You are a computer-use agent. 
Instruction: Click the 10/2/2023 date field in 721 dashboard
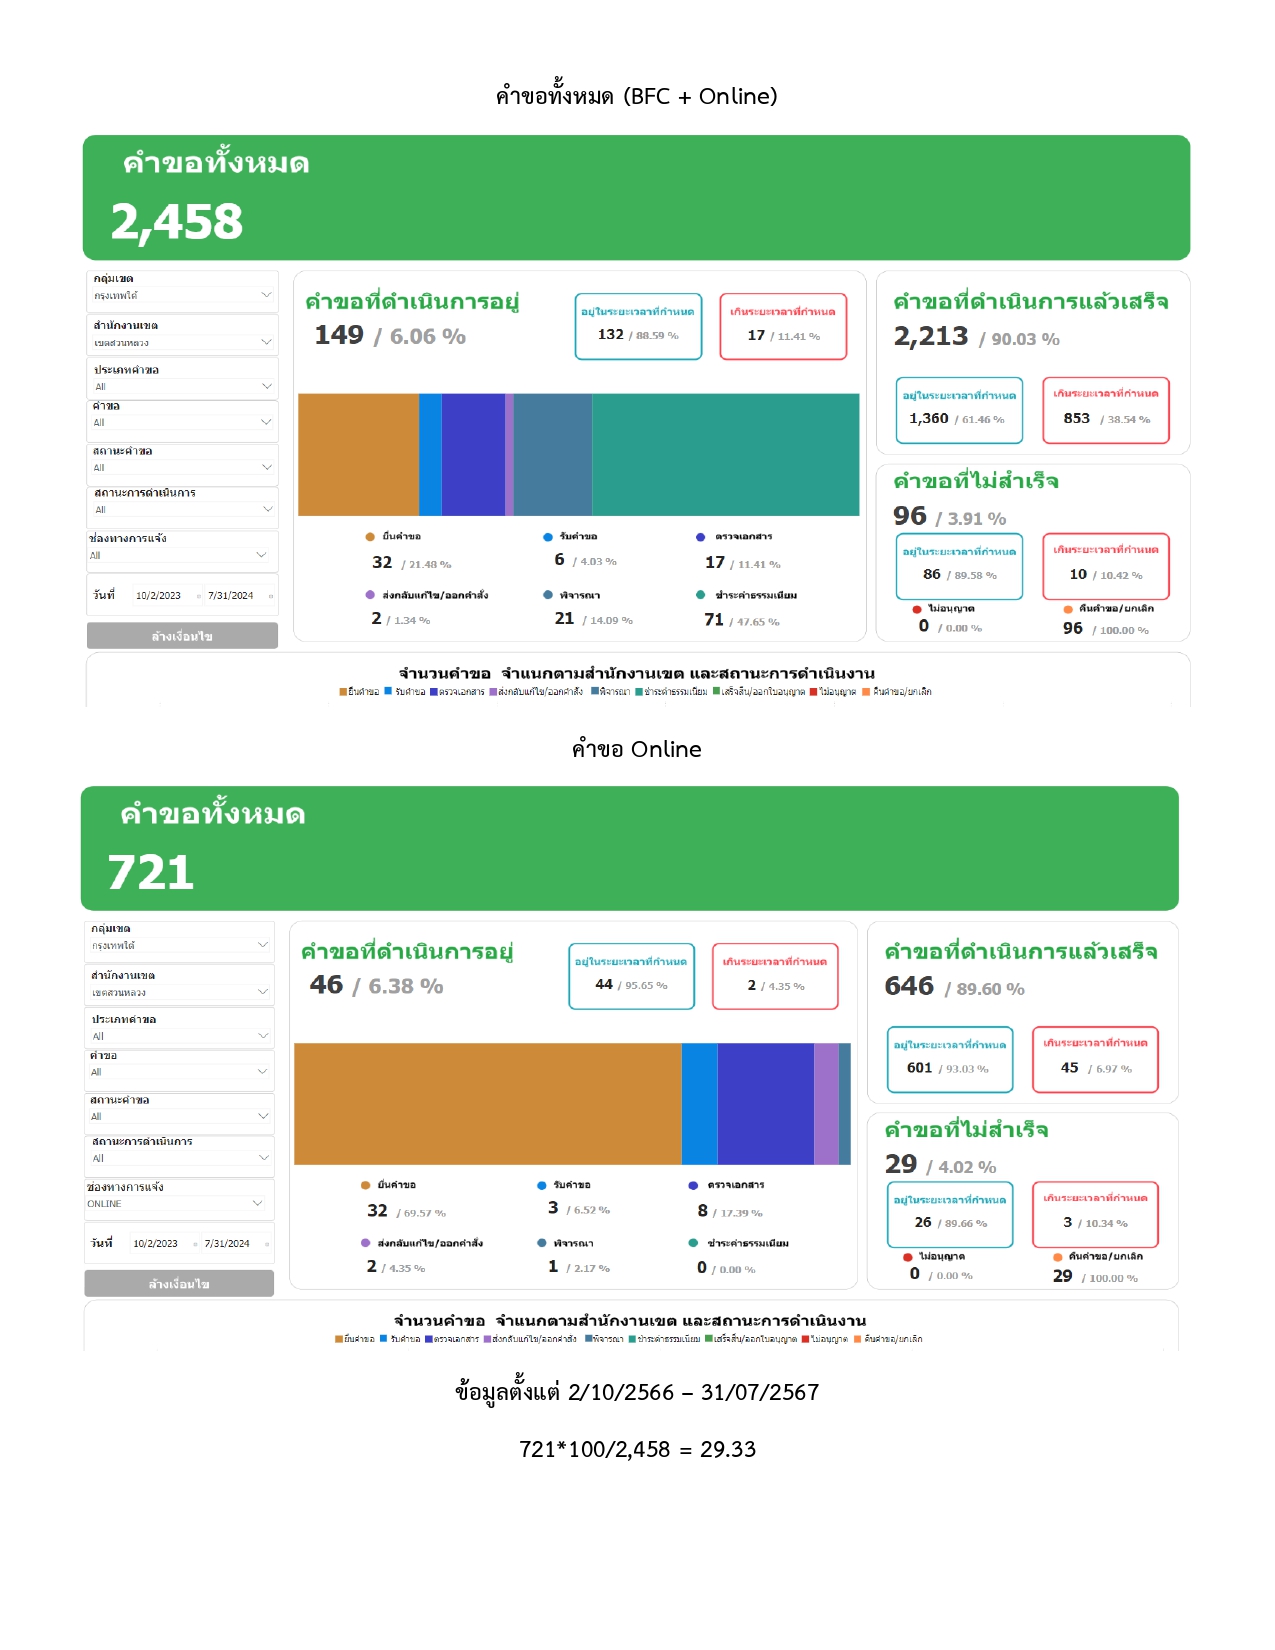tap(156, 1244)
